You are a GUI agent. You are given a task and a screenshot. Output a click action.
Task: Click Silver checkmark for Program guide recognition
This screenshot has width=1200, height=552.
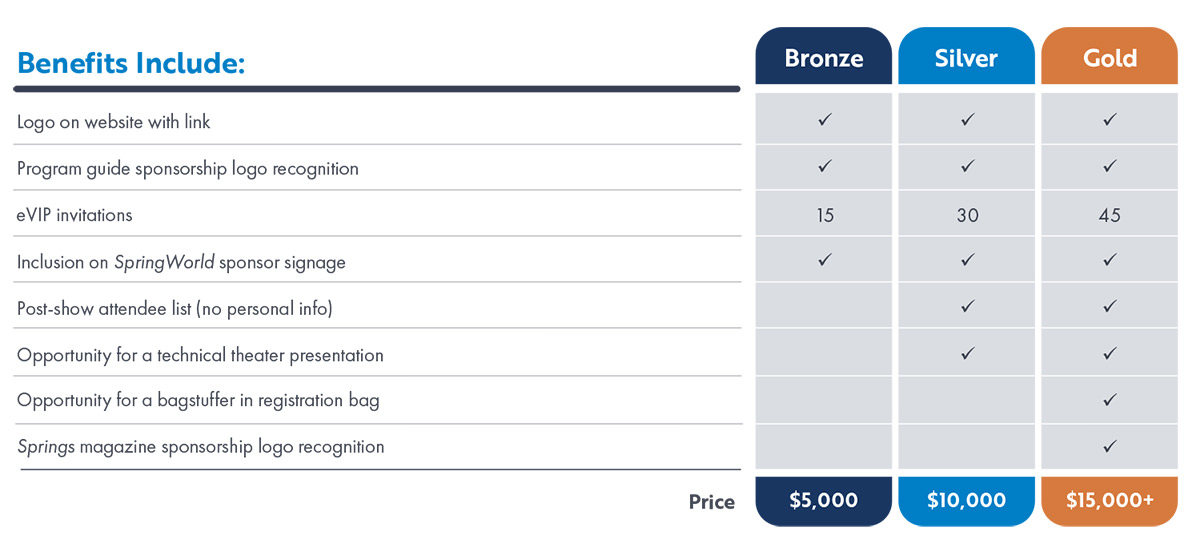[967, 167]
